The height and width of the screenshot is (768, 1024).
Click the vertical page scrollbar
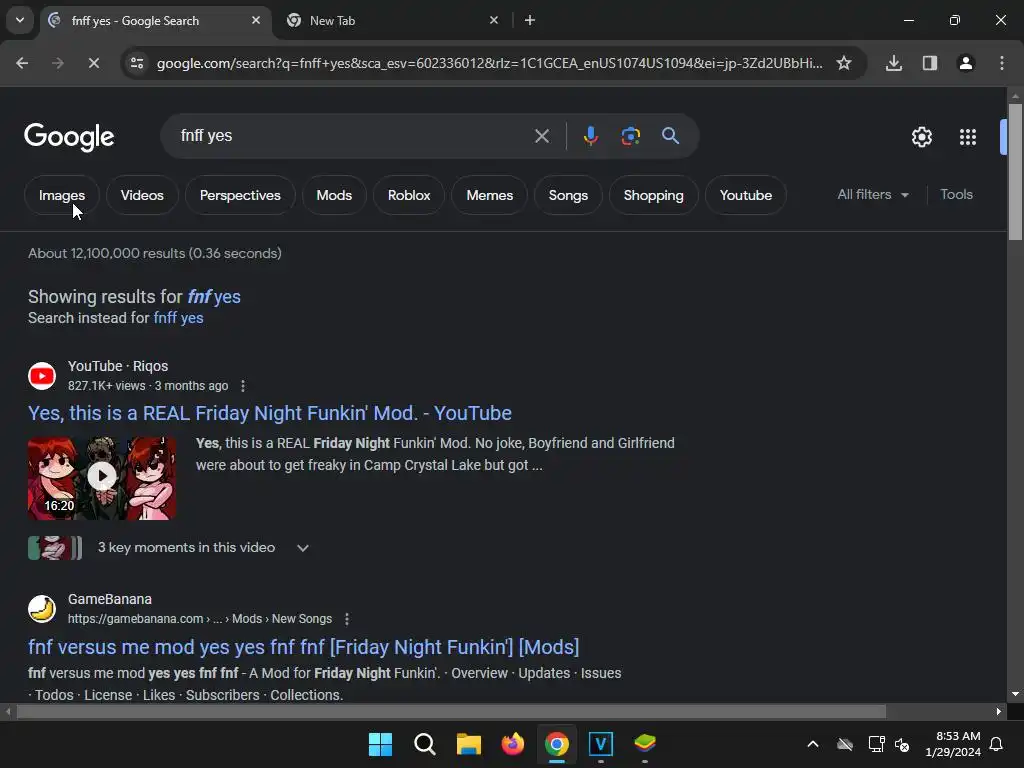(x=1015, y=171)
